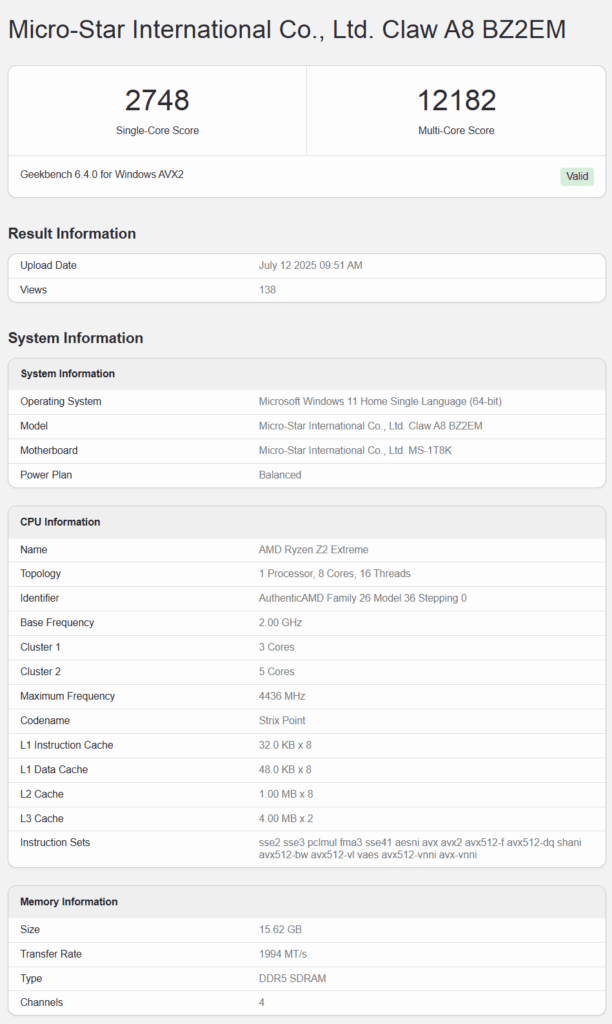612x1024 pixels.
Task: Select the upload date July 12 2025 09:51 AM
Action: [x=310, y=265]
